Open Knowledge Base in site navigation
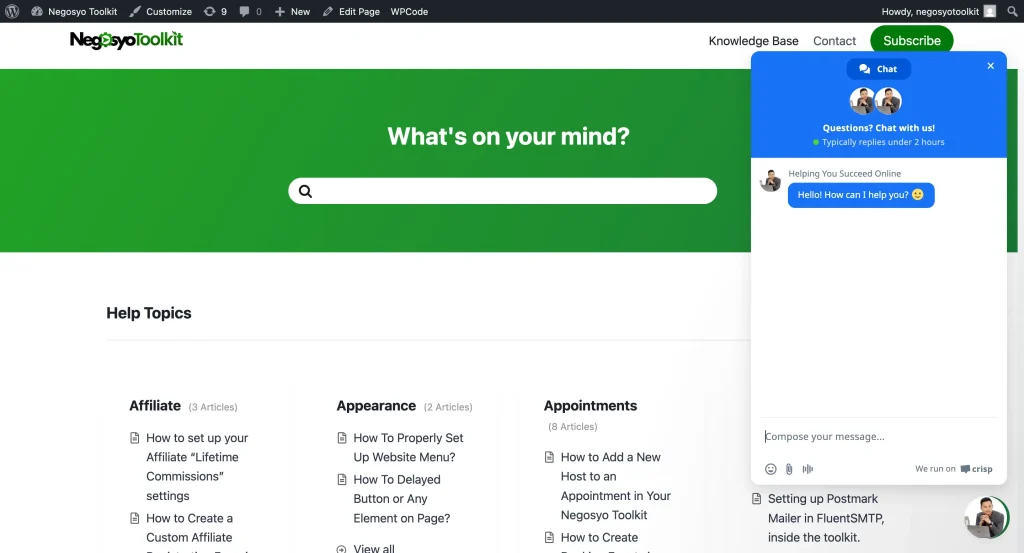The height and width of the screenshot is (553, 1024). click(x=753, y=41)
